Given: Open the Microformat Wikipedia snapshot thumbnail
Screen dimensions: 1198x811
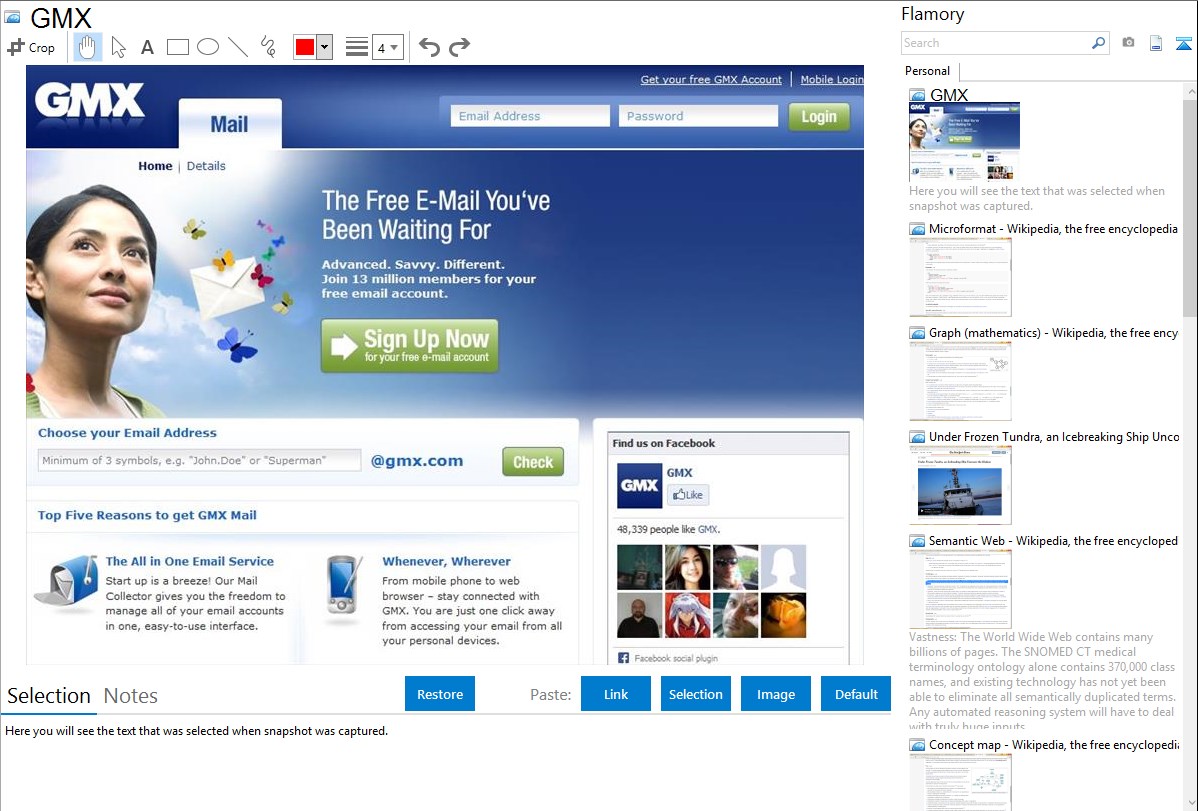Looking at the screenshot, I should tap(960, 277).
